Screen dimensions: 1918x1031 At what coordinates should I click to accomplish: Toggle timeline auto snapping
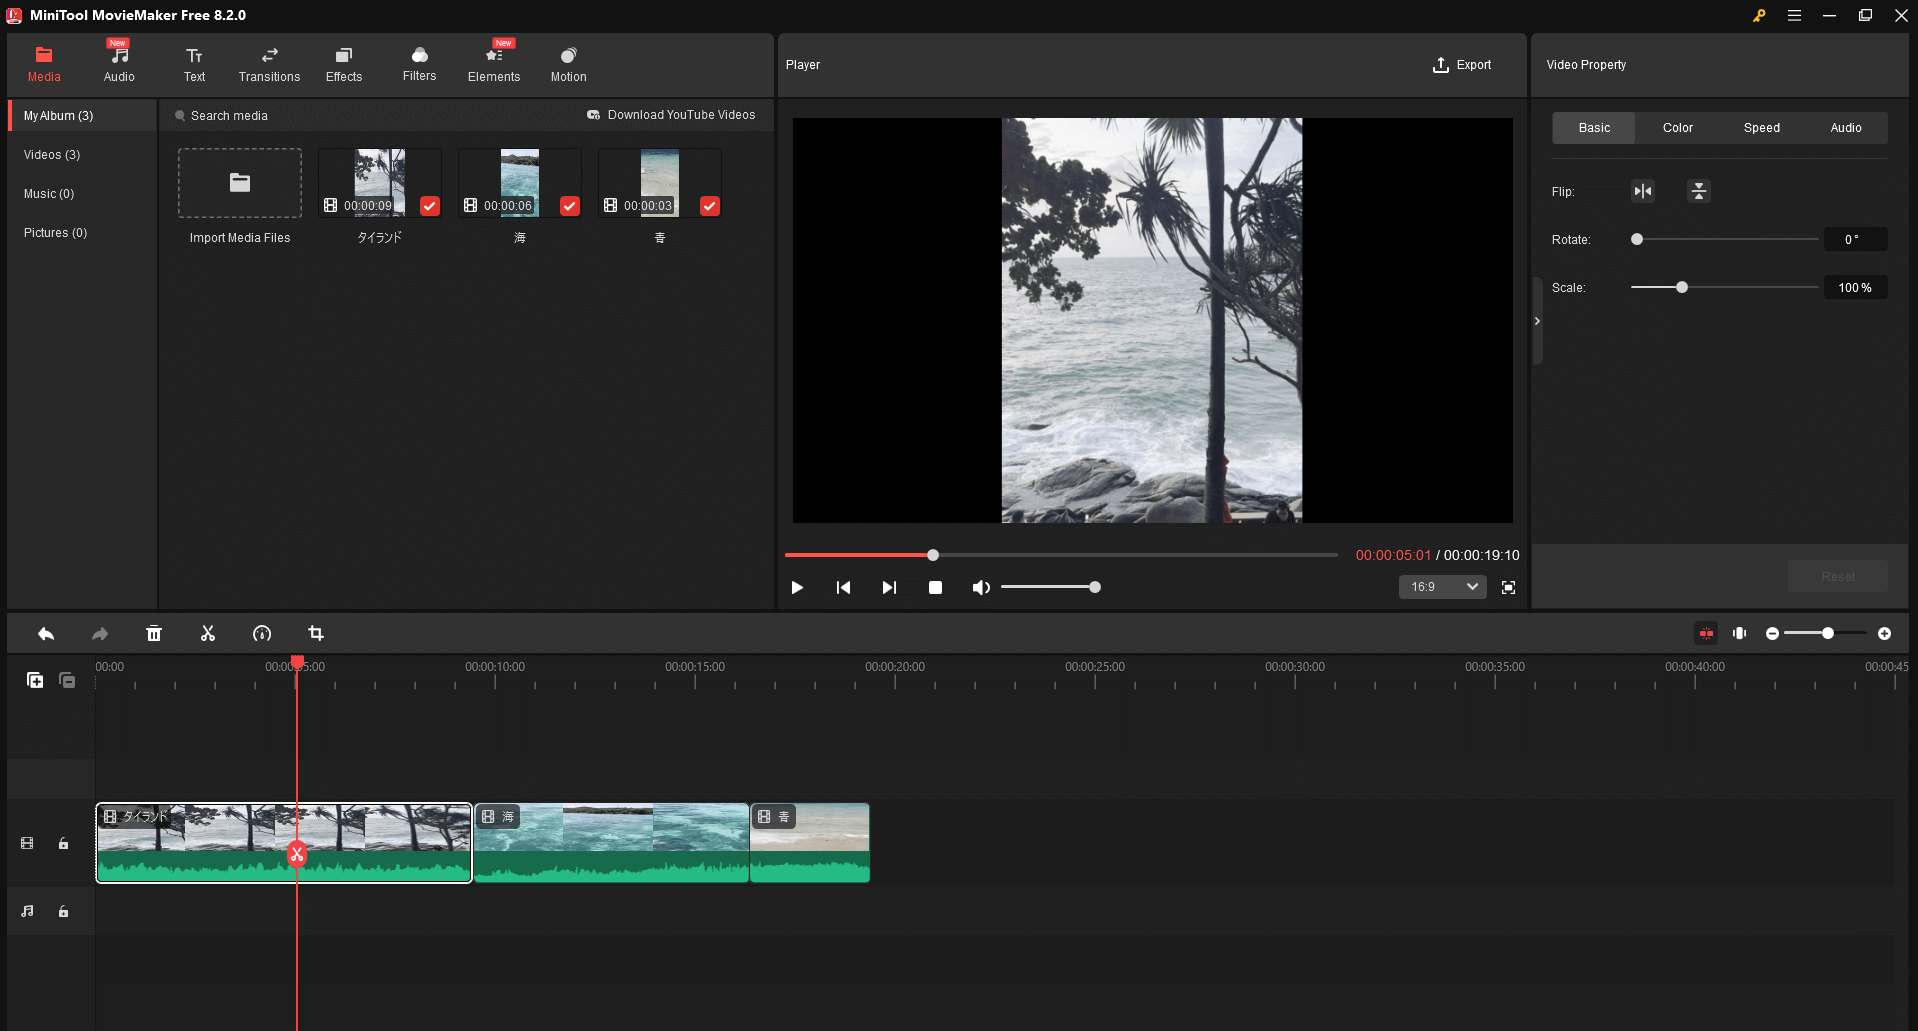[x=1706, y=633]
